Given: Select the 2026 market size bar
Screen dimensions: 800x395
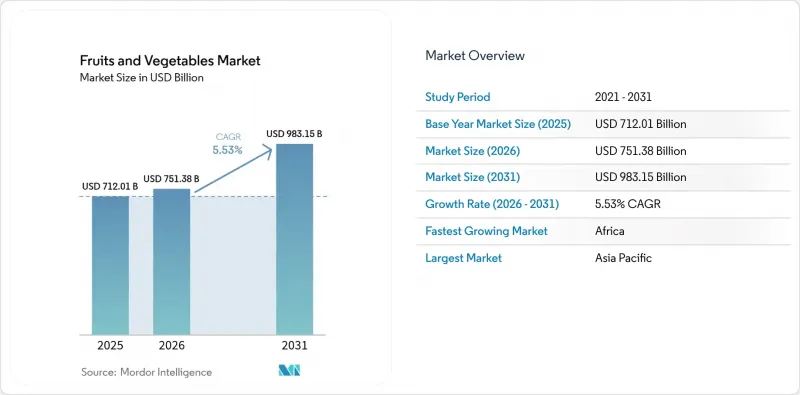Looking at the screenshot, I should coord(171,262).
